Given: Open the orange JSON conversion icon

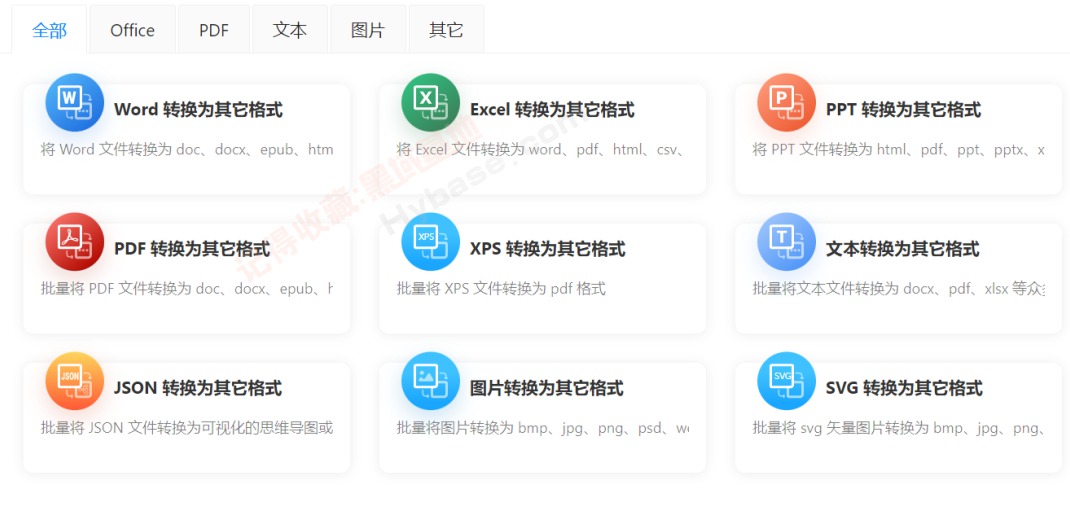Looking at the screenshot, I should coord(74,381).
